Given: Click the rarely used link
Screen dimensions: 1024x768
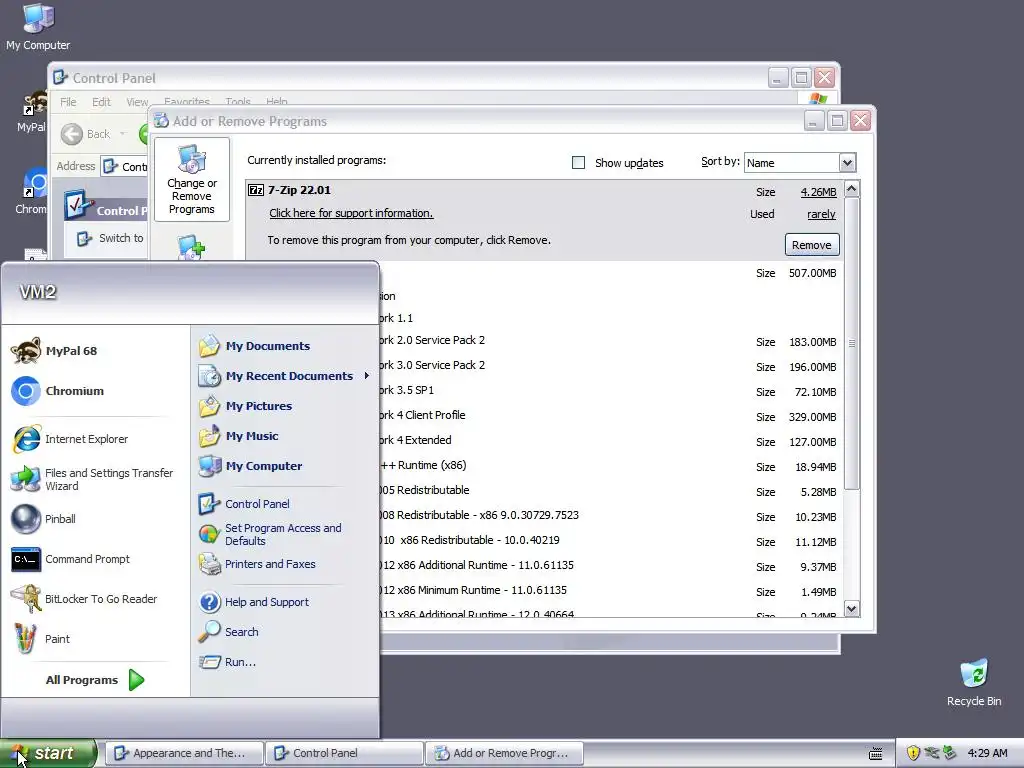Looking at the screenshot, I should coord(821,214).
